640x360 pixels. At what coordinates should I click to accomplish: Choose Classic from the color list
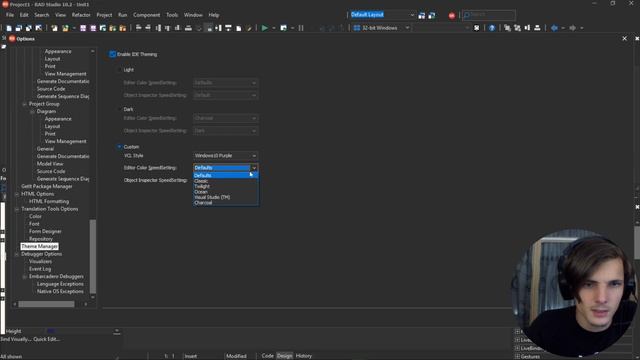tap(226, 181)
